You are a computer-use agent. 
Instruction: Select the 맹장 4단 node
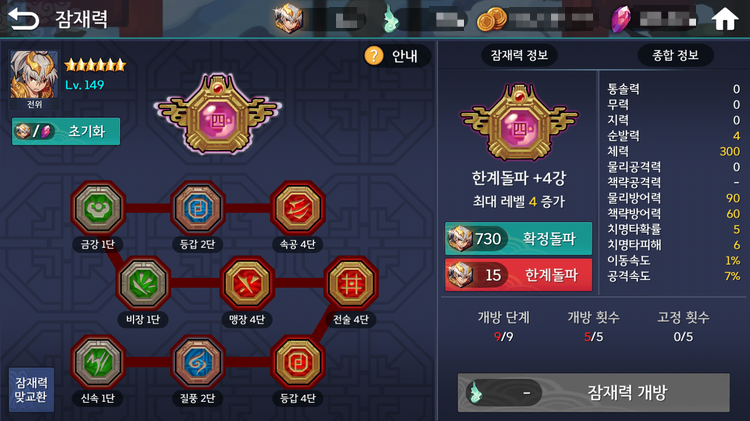247,284
